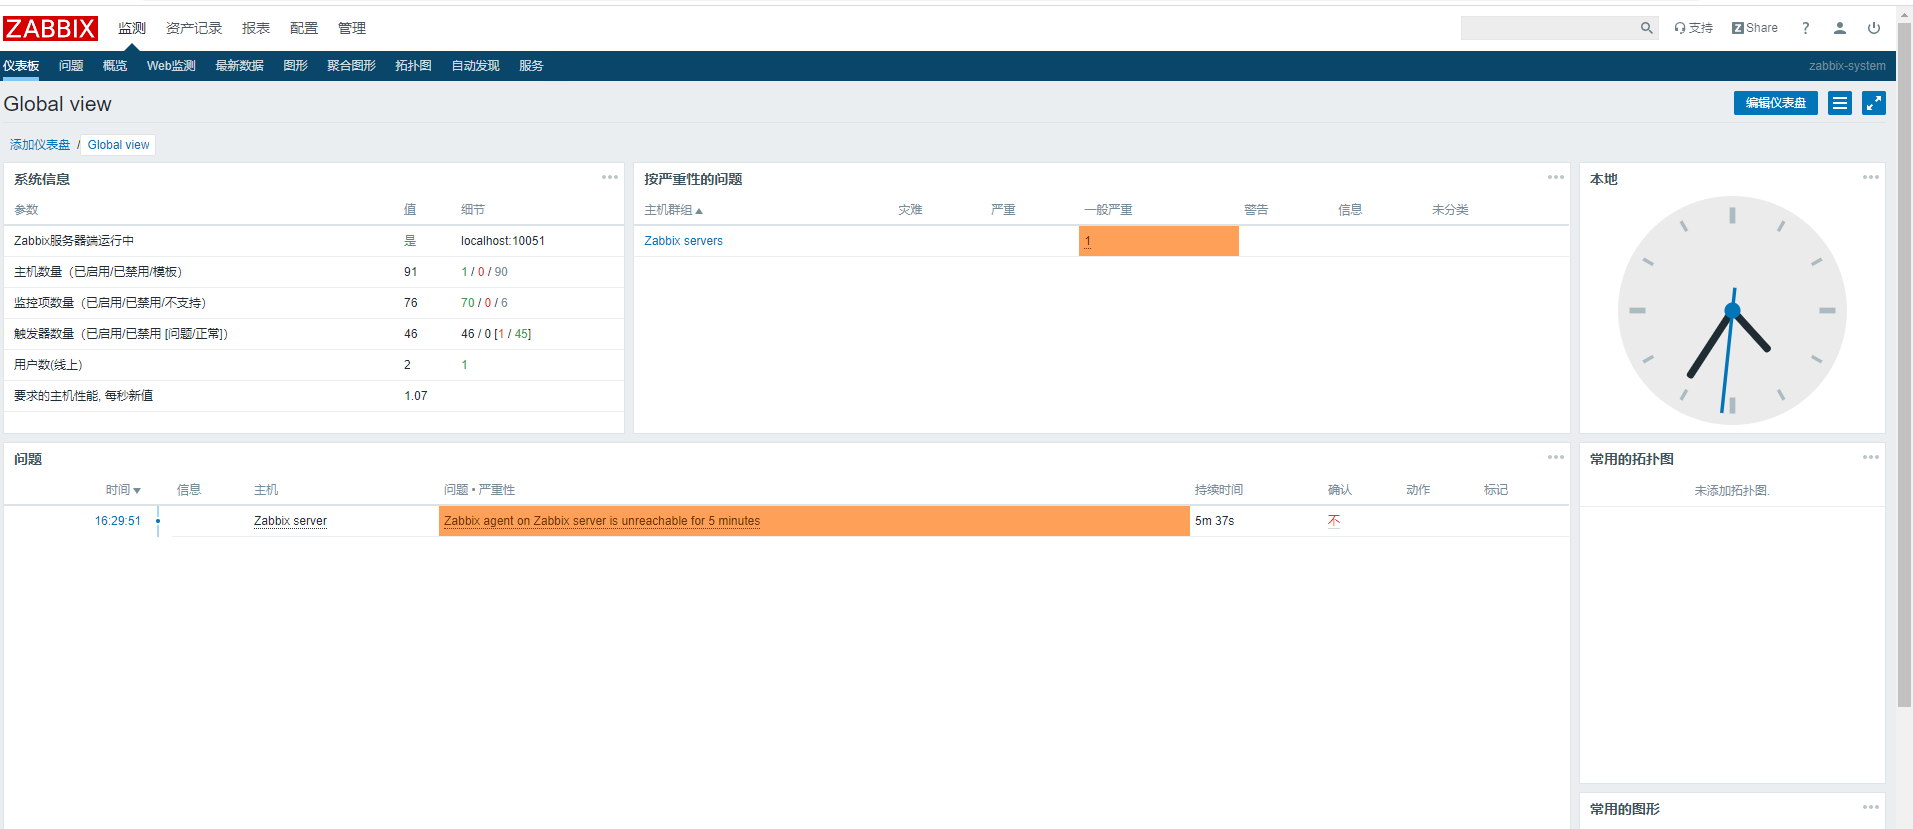
Task: Open the 按严重性的问题 widget options dots
Action: click(x=1556, y=177)
